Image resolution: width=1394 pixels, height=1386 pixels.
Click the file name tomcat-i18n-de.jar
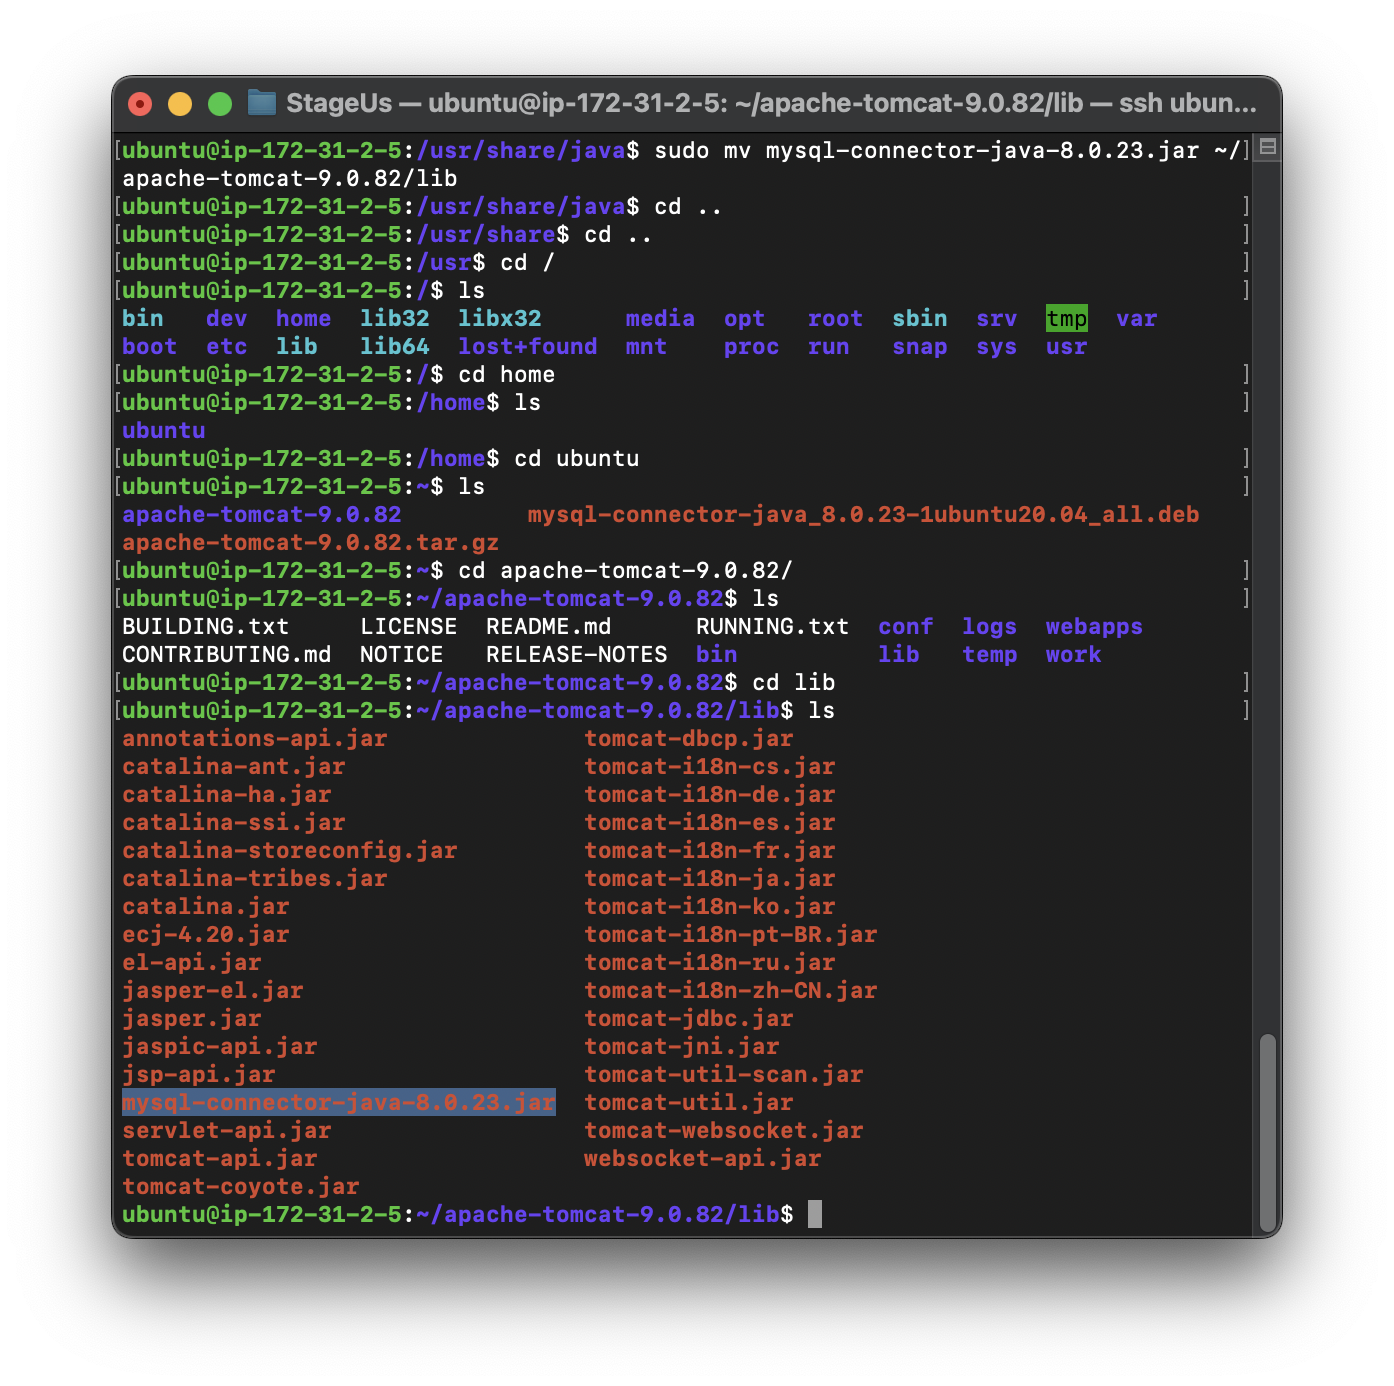[x=710, y=795]
